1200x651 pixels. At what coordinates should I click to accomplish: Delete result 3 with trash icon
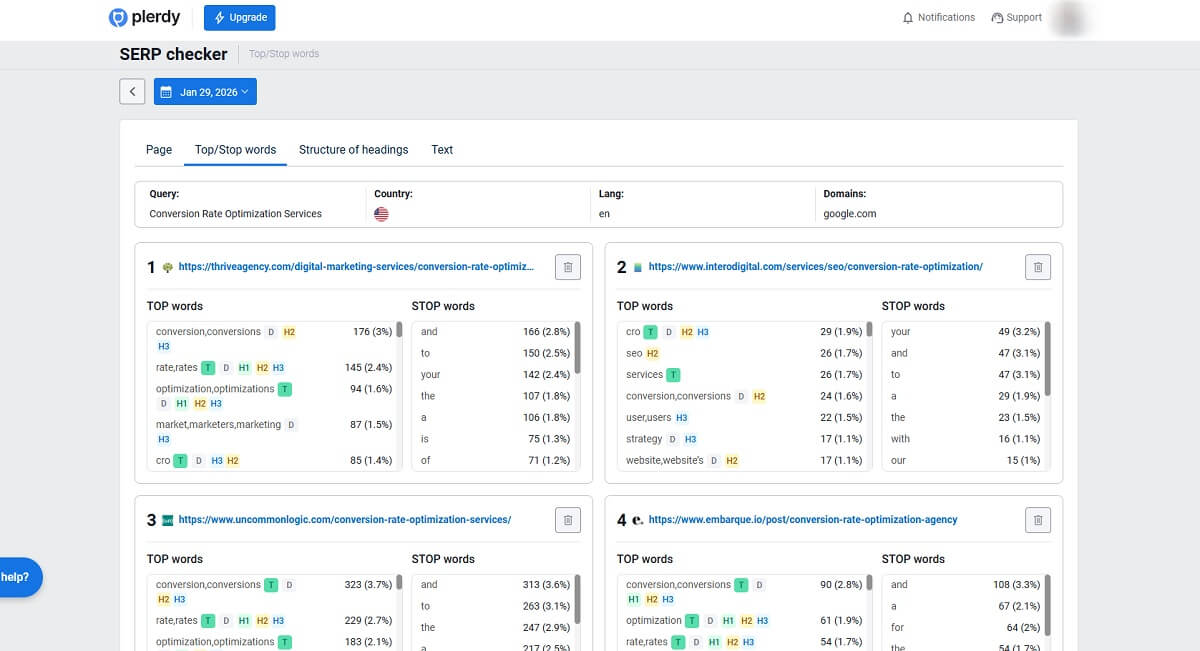click(x=568, y=520)
